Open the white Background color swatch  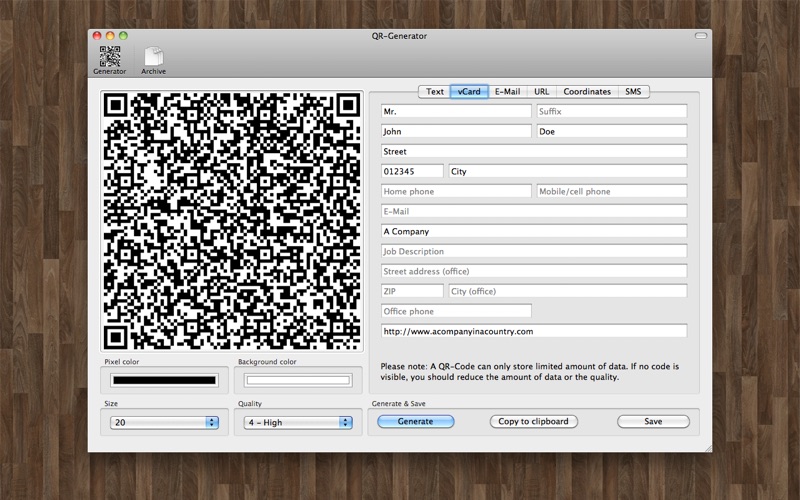(x=298, y=380)
